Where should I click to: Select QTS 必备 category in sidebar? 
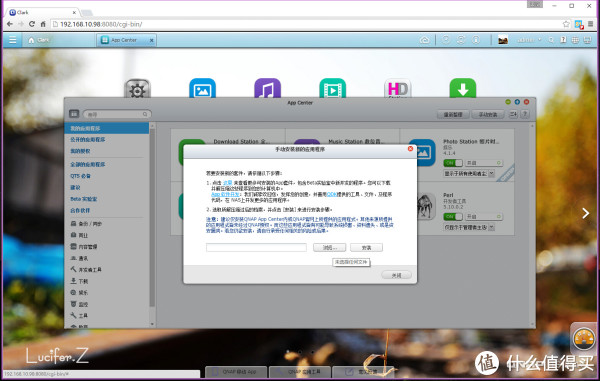(x=80, y=176)
